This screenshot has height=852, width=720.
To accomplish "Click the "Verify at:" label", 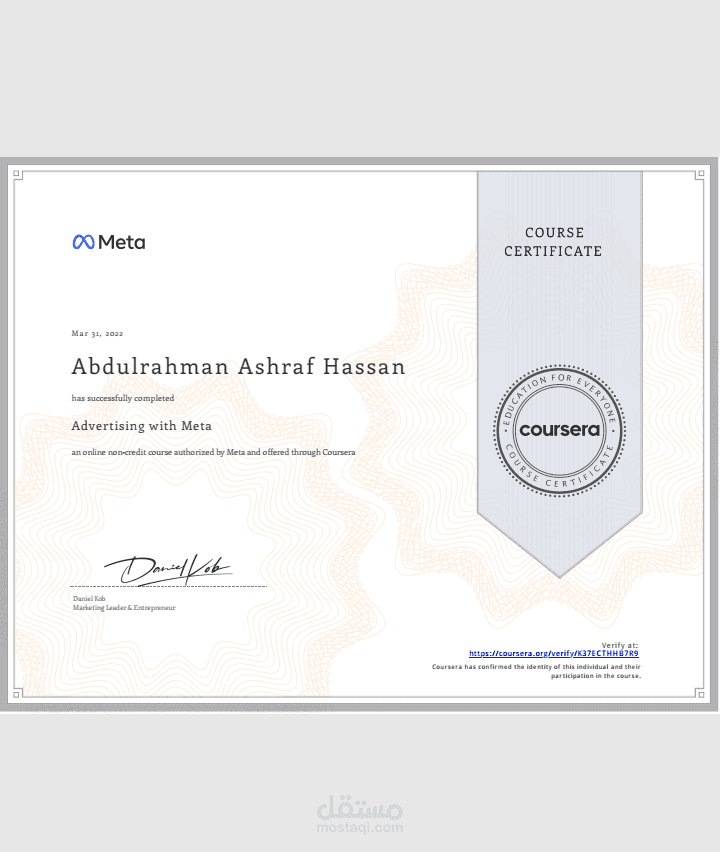I will coord(619,645).
